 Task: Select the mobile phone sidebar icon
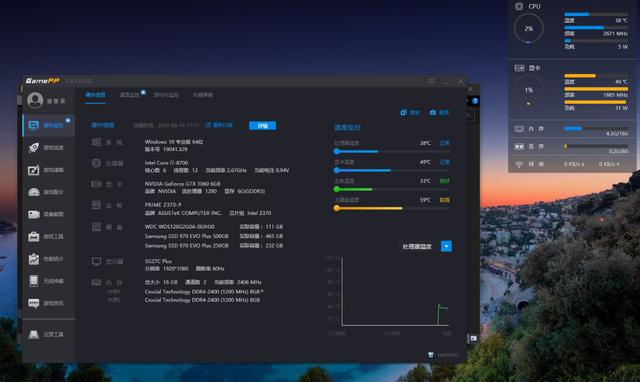33,281
